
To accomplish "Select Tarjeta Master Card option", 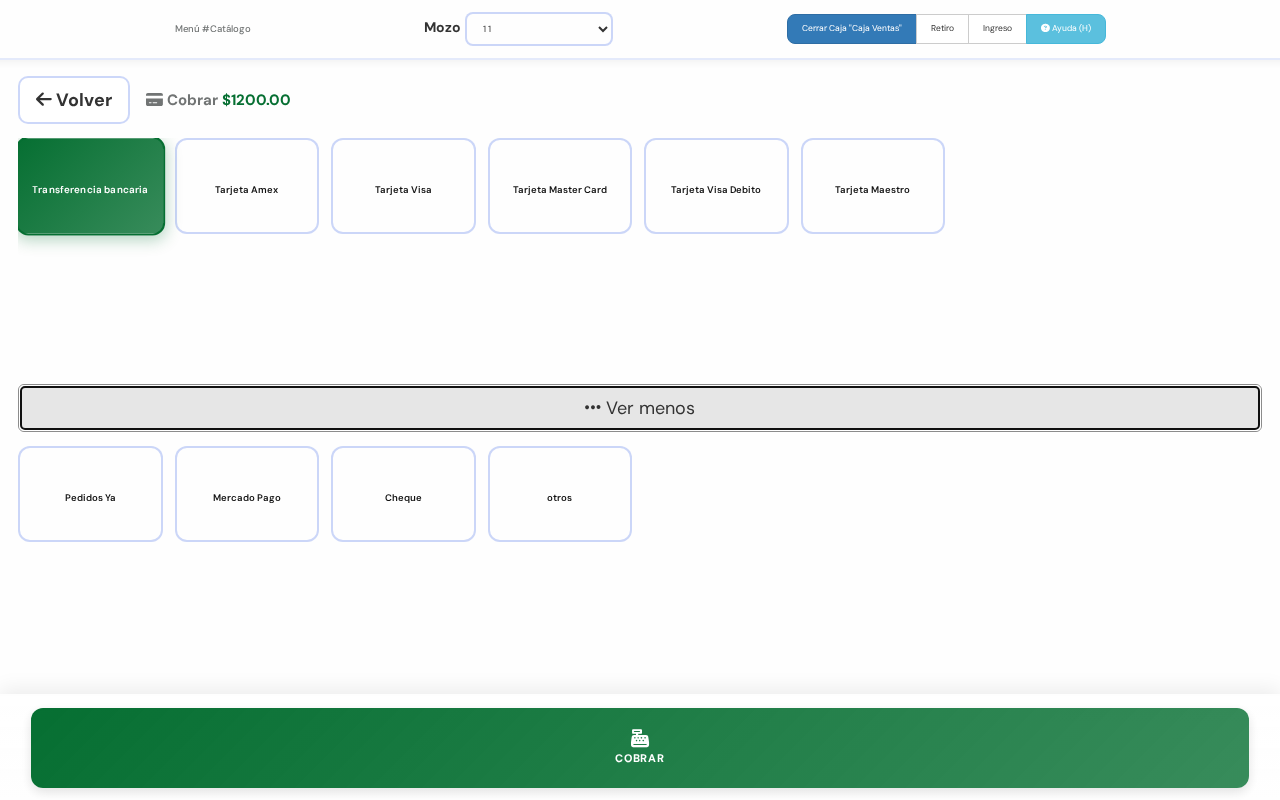I will tap(560, 186).
